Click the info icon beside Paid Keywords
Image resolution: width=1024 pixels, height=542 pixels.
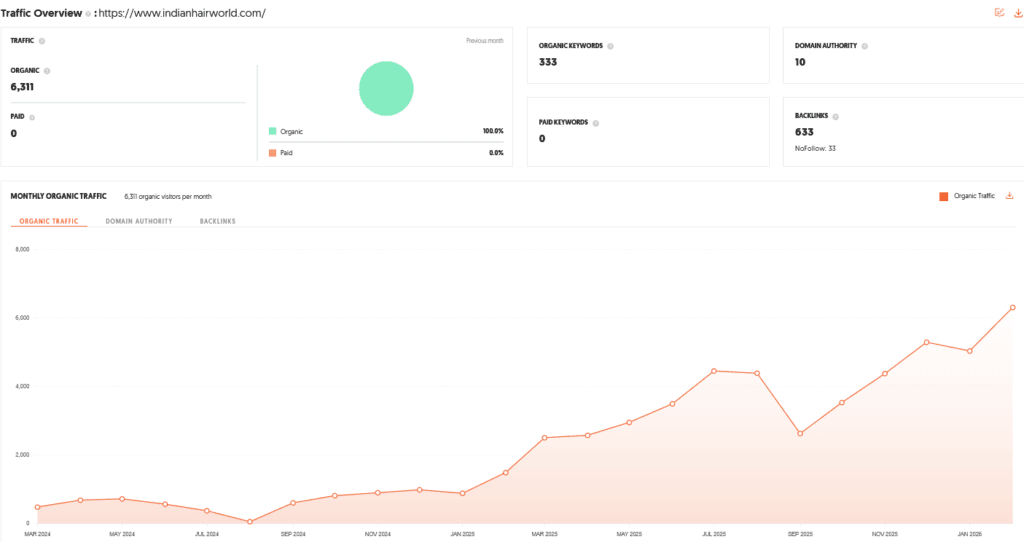597,123
